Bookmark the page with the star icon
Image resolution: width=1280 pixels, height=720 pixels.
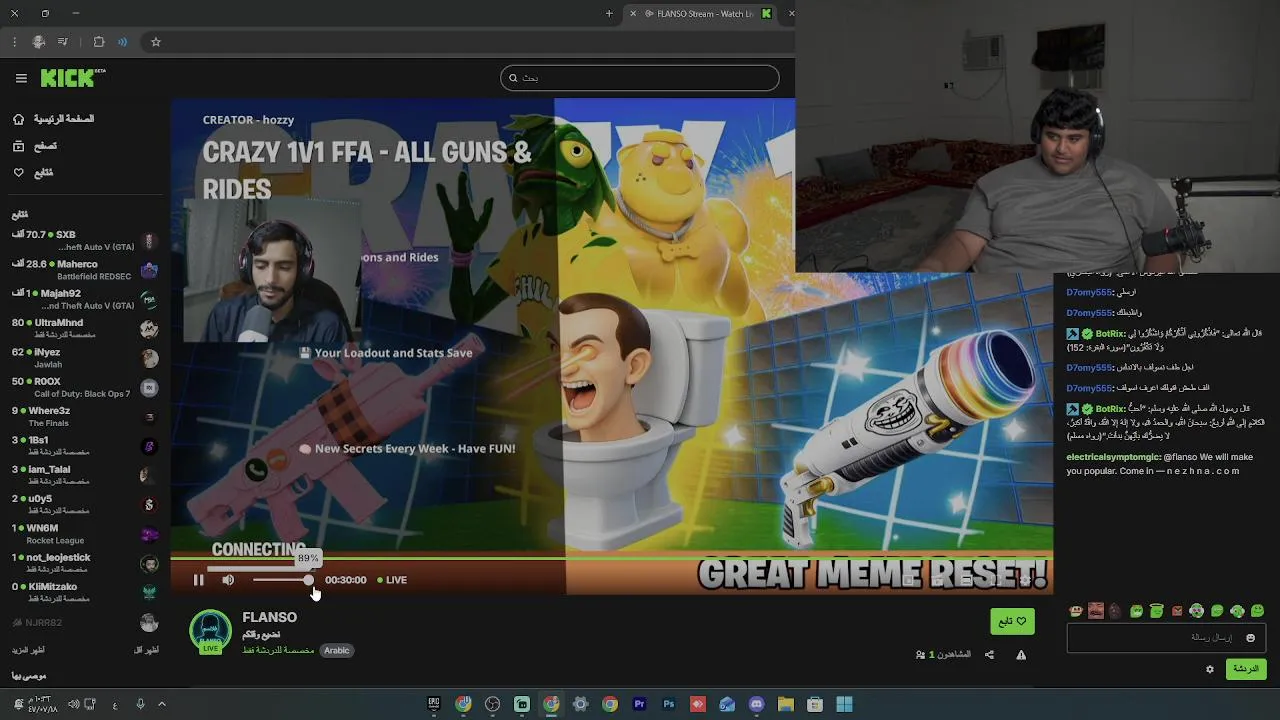[156, 42]
